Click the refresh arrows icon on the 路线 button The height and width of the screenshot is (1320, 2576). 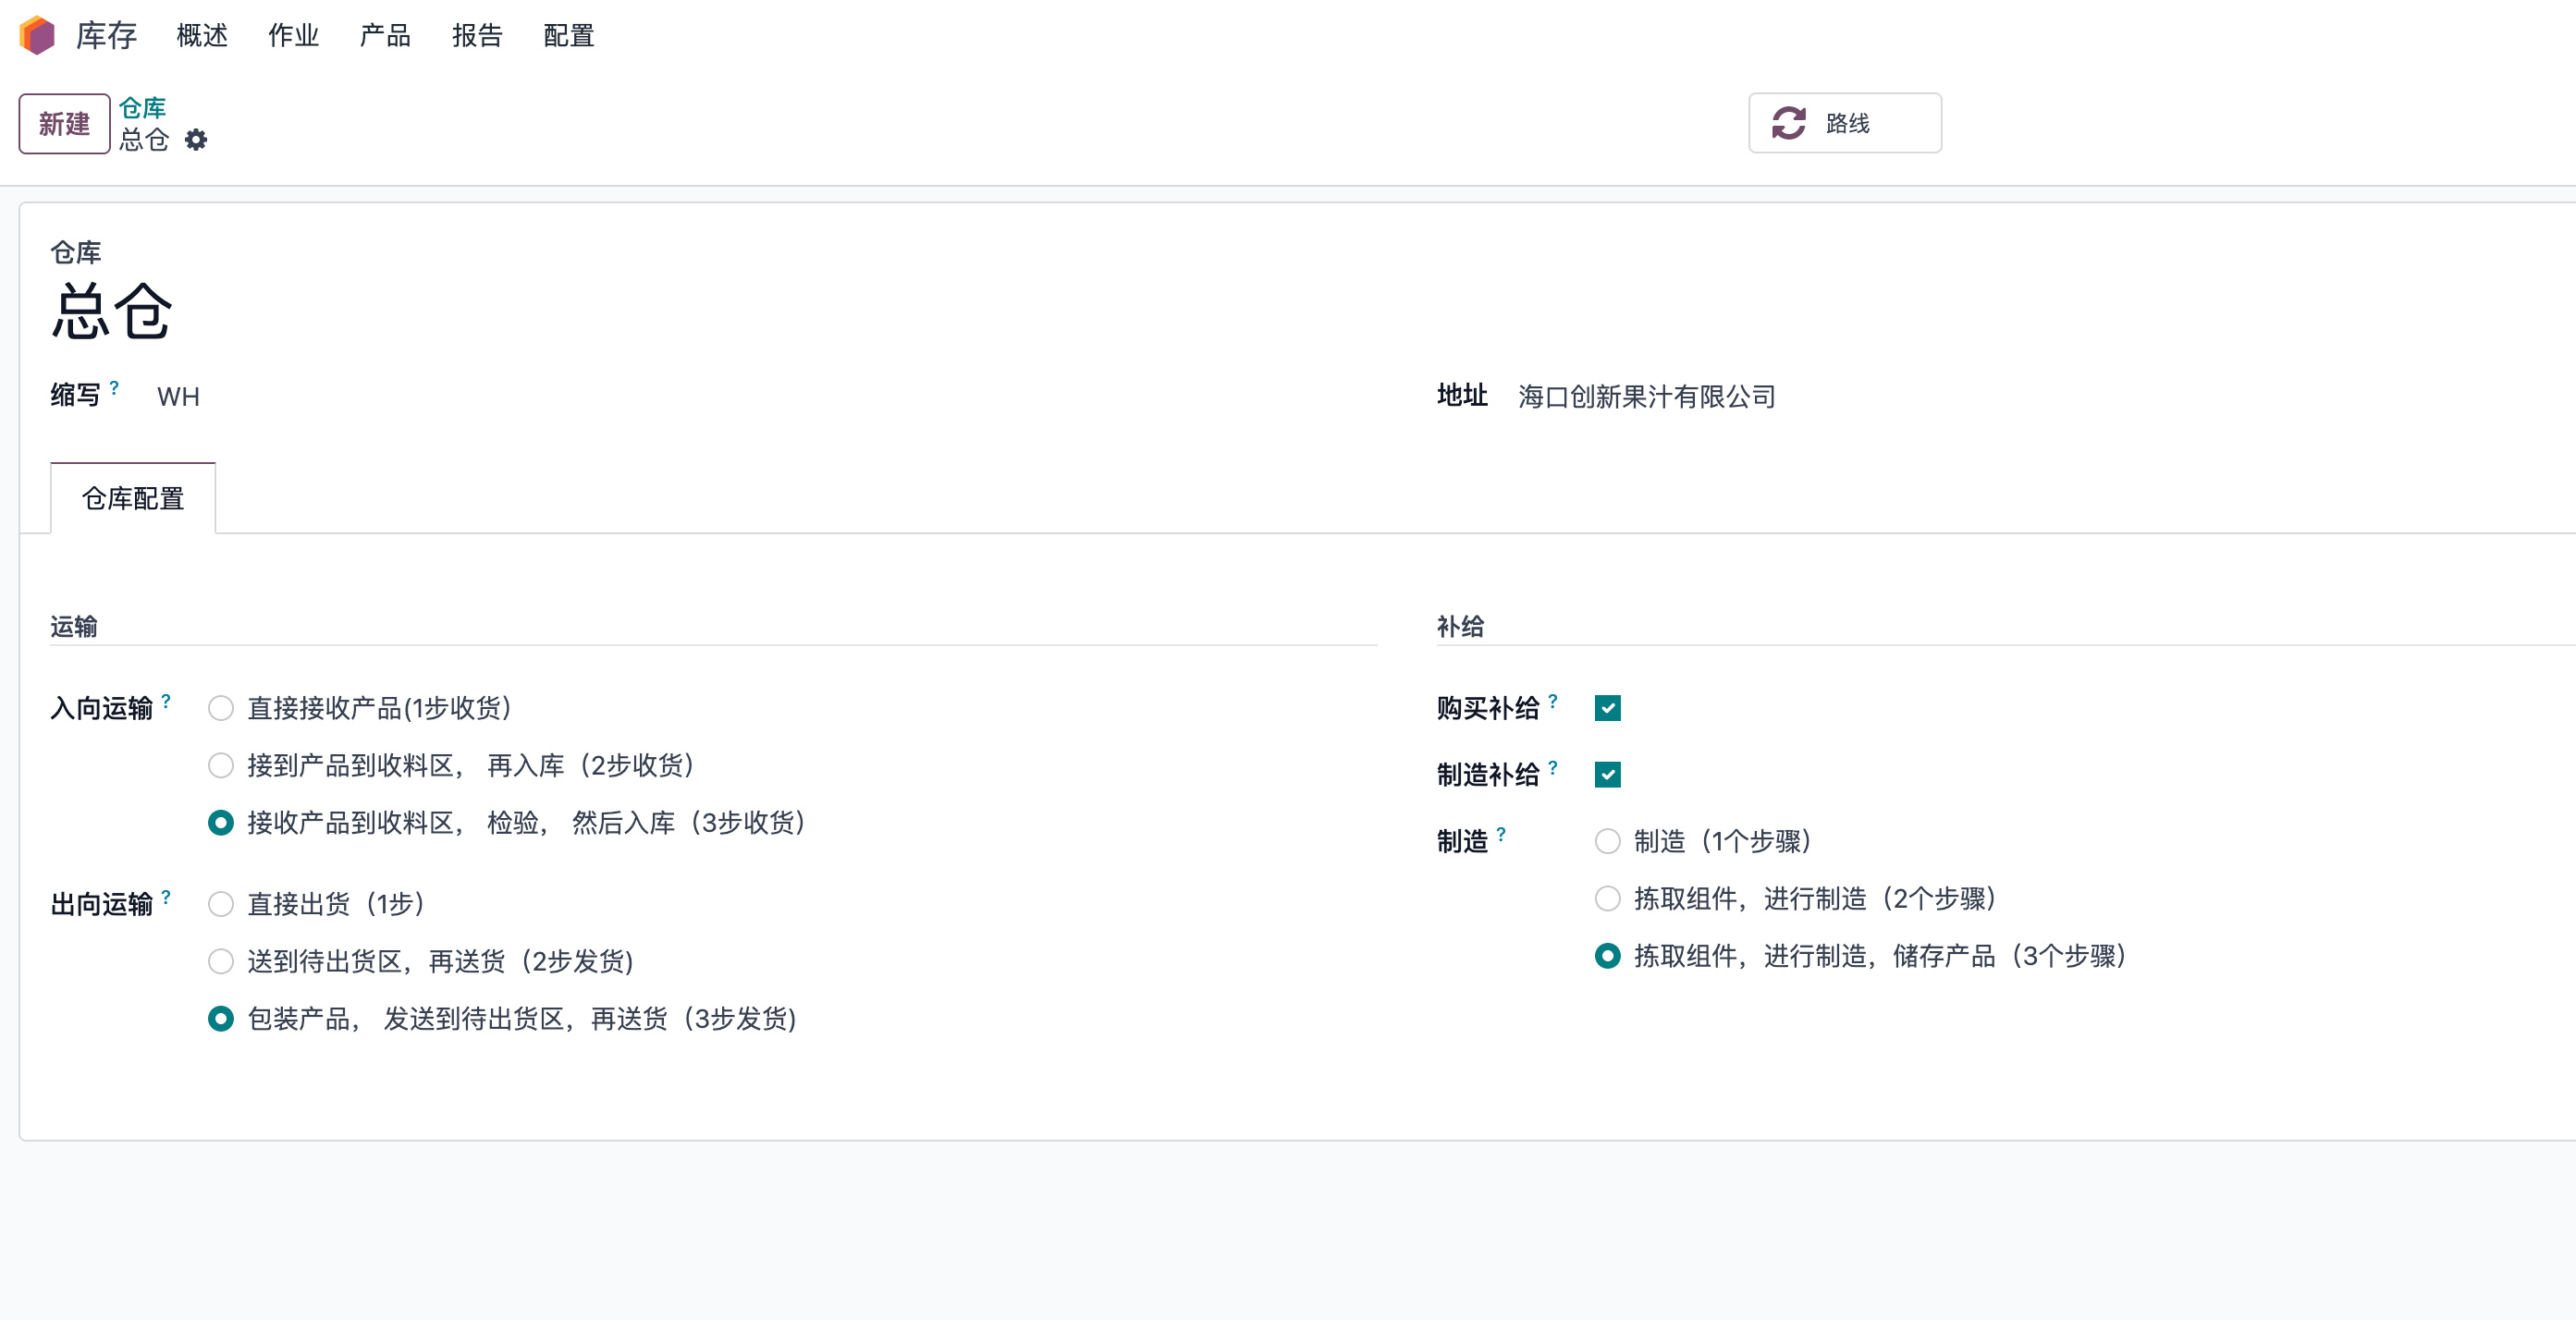(x=1788, y=123)
